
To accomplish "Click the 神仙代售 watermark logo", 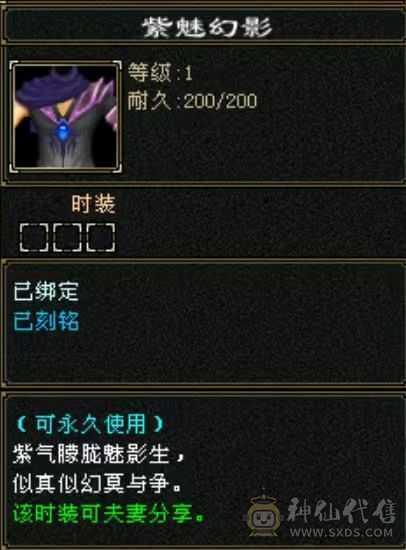I will pos(341,511).
